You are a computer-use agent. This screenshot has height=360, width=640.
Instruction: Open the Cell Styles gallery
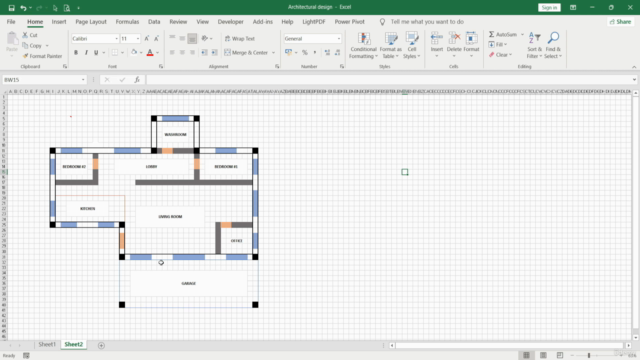coord(412,45)
